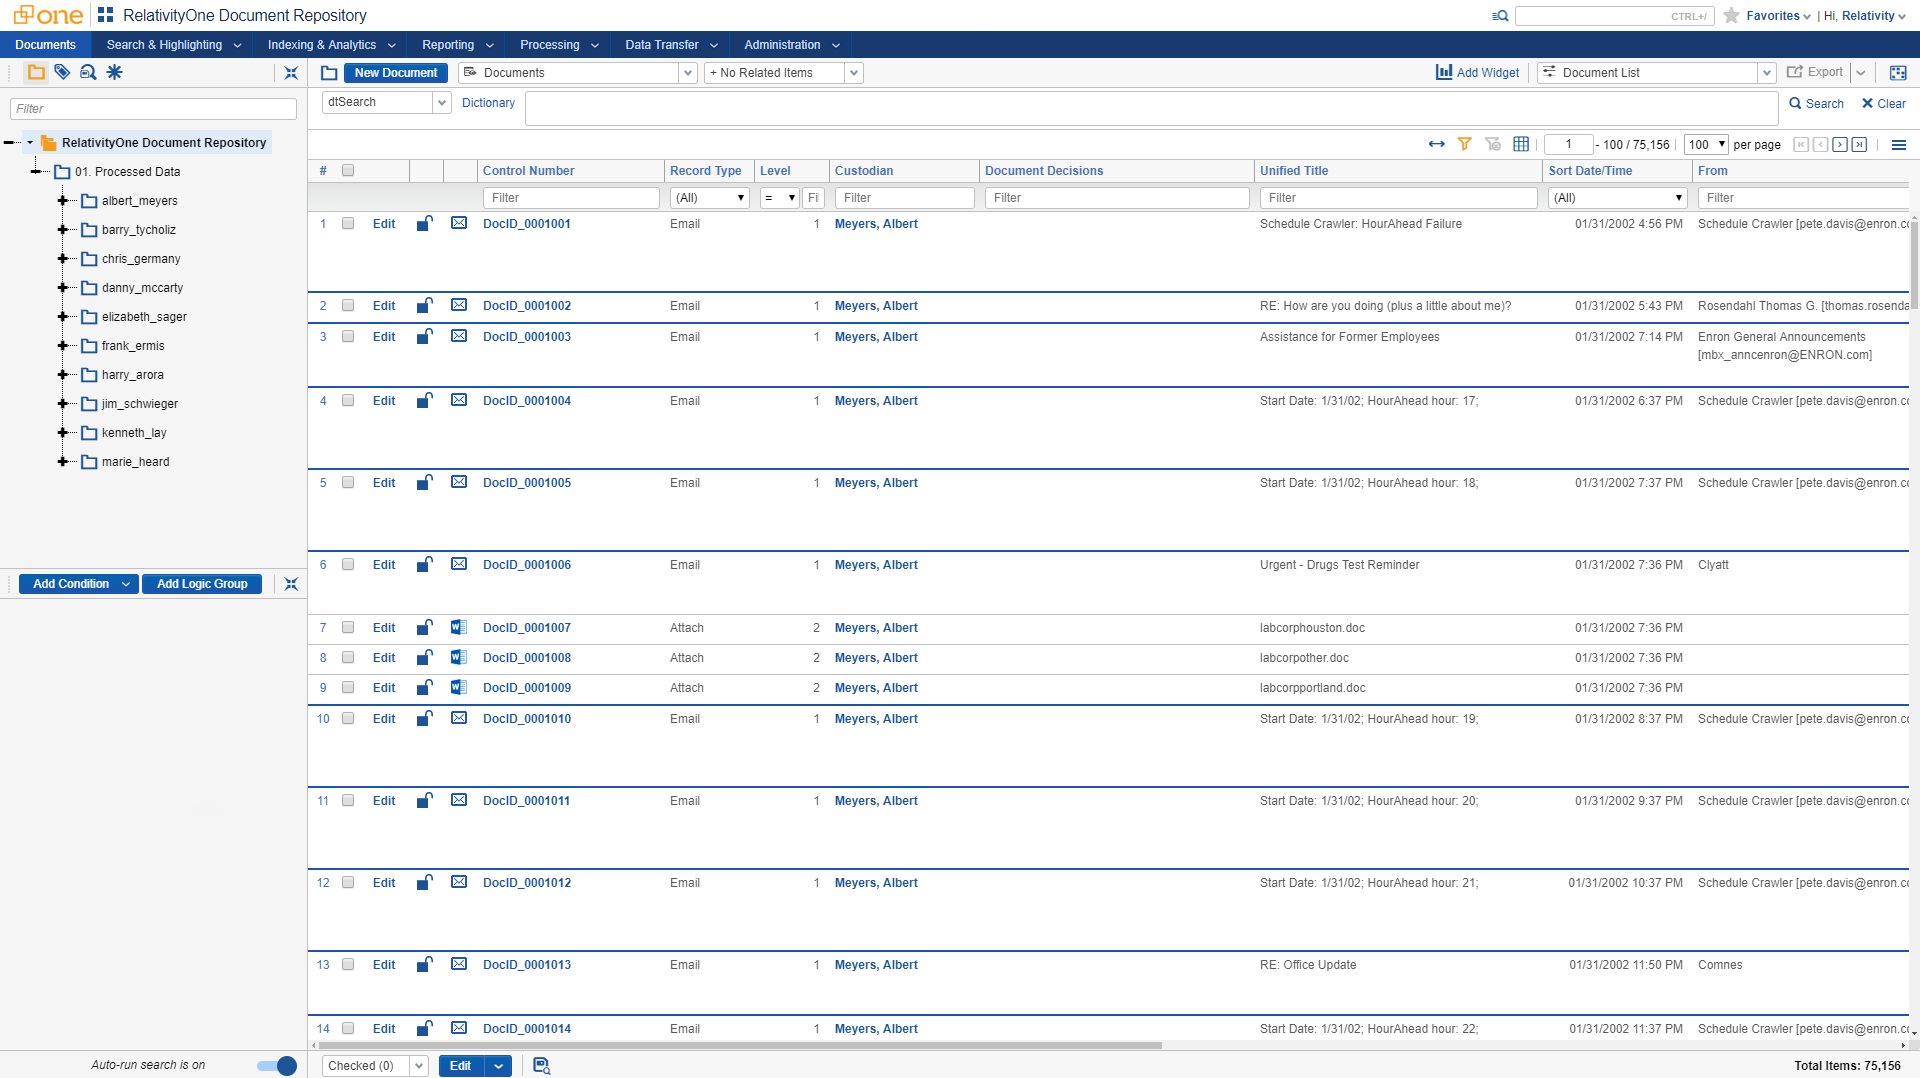1920x1078 pixels.
Task: Go to last page arrow
Action: tap(1860, 144)
